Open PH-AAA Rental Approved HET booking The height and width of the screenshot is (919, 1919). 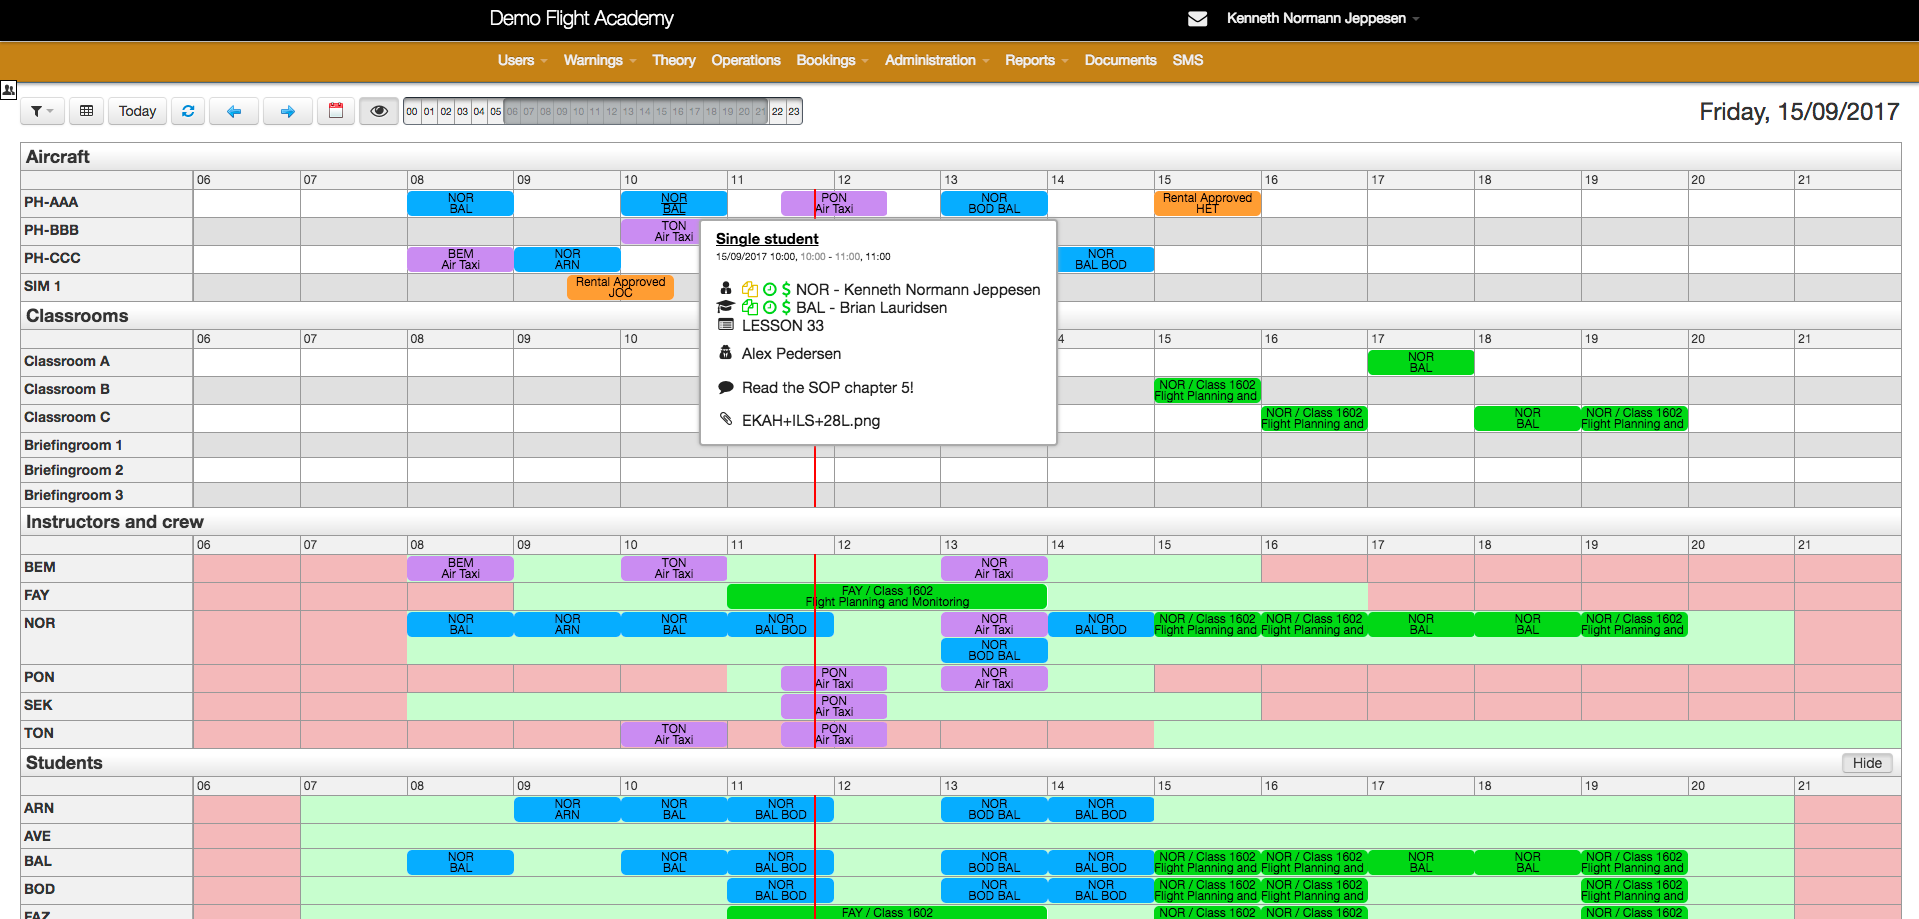pyautogui.click(x=1207, y=204)
